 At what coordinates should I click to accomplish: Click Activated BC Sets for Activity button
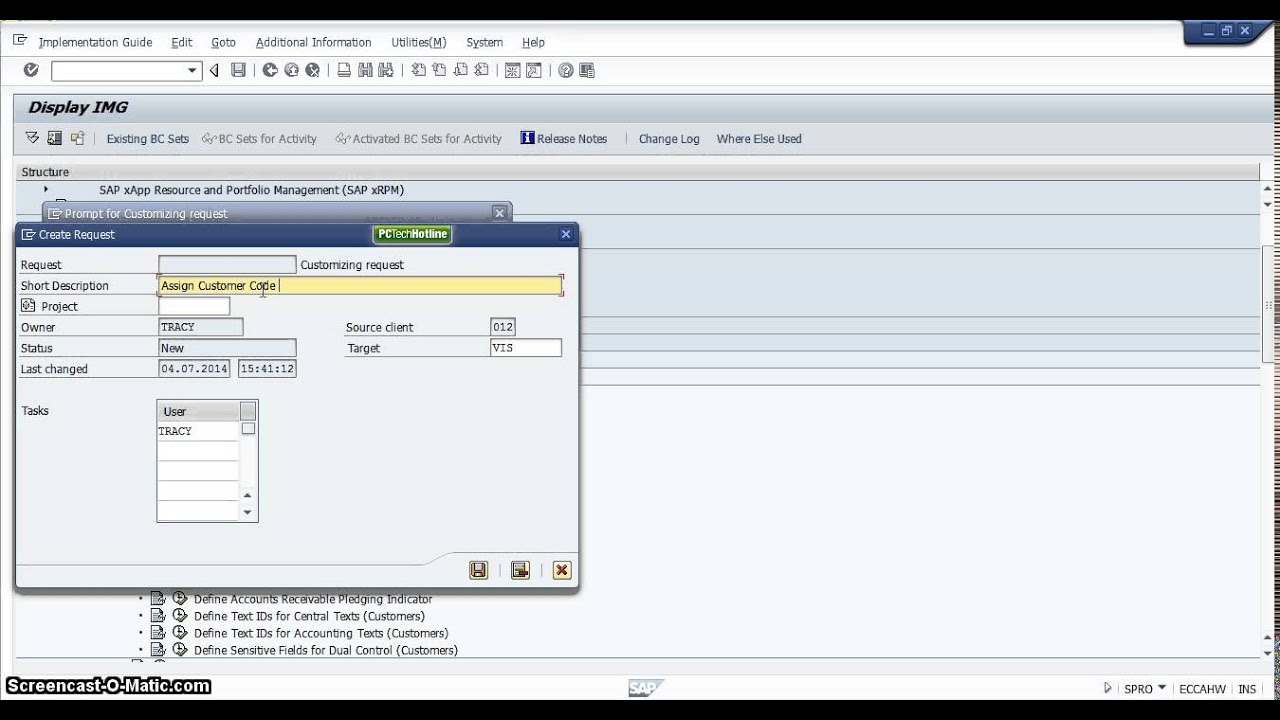418,139
